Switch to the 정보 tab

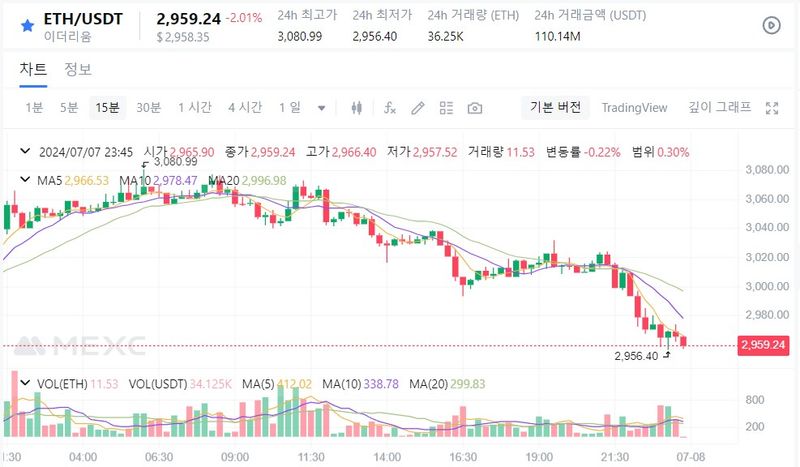[78, 69]
